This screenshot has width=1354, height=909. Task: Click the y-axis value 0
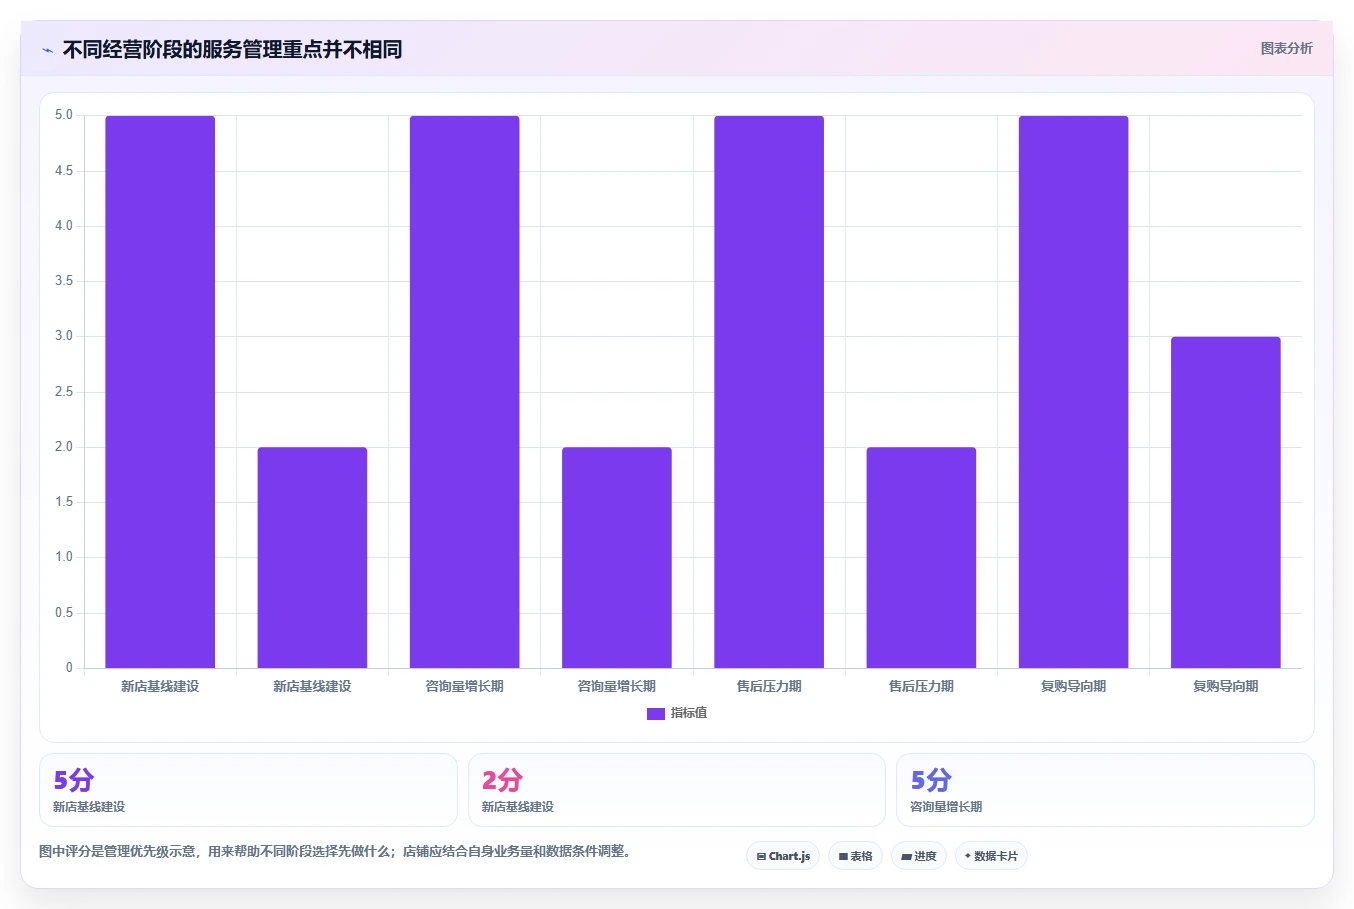[69, 668]
